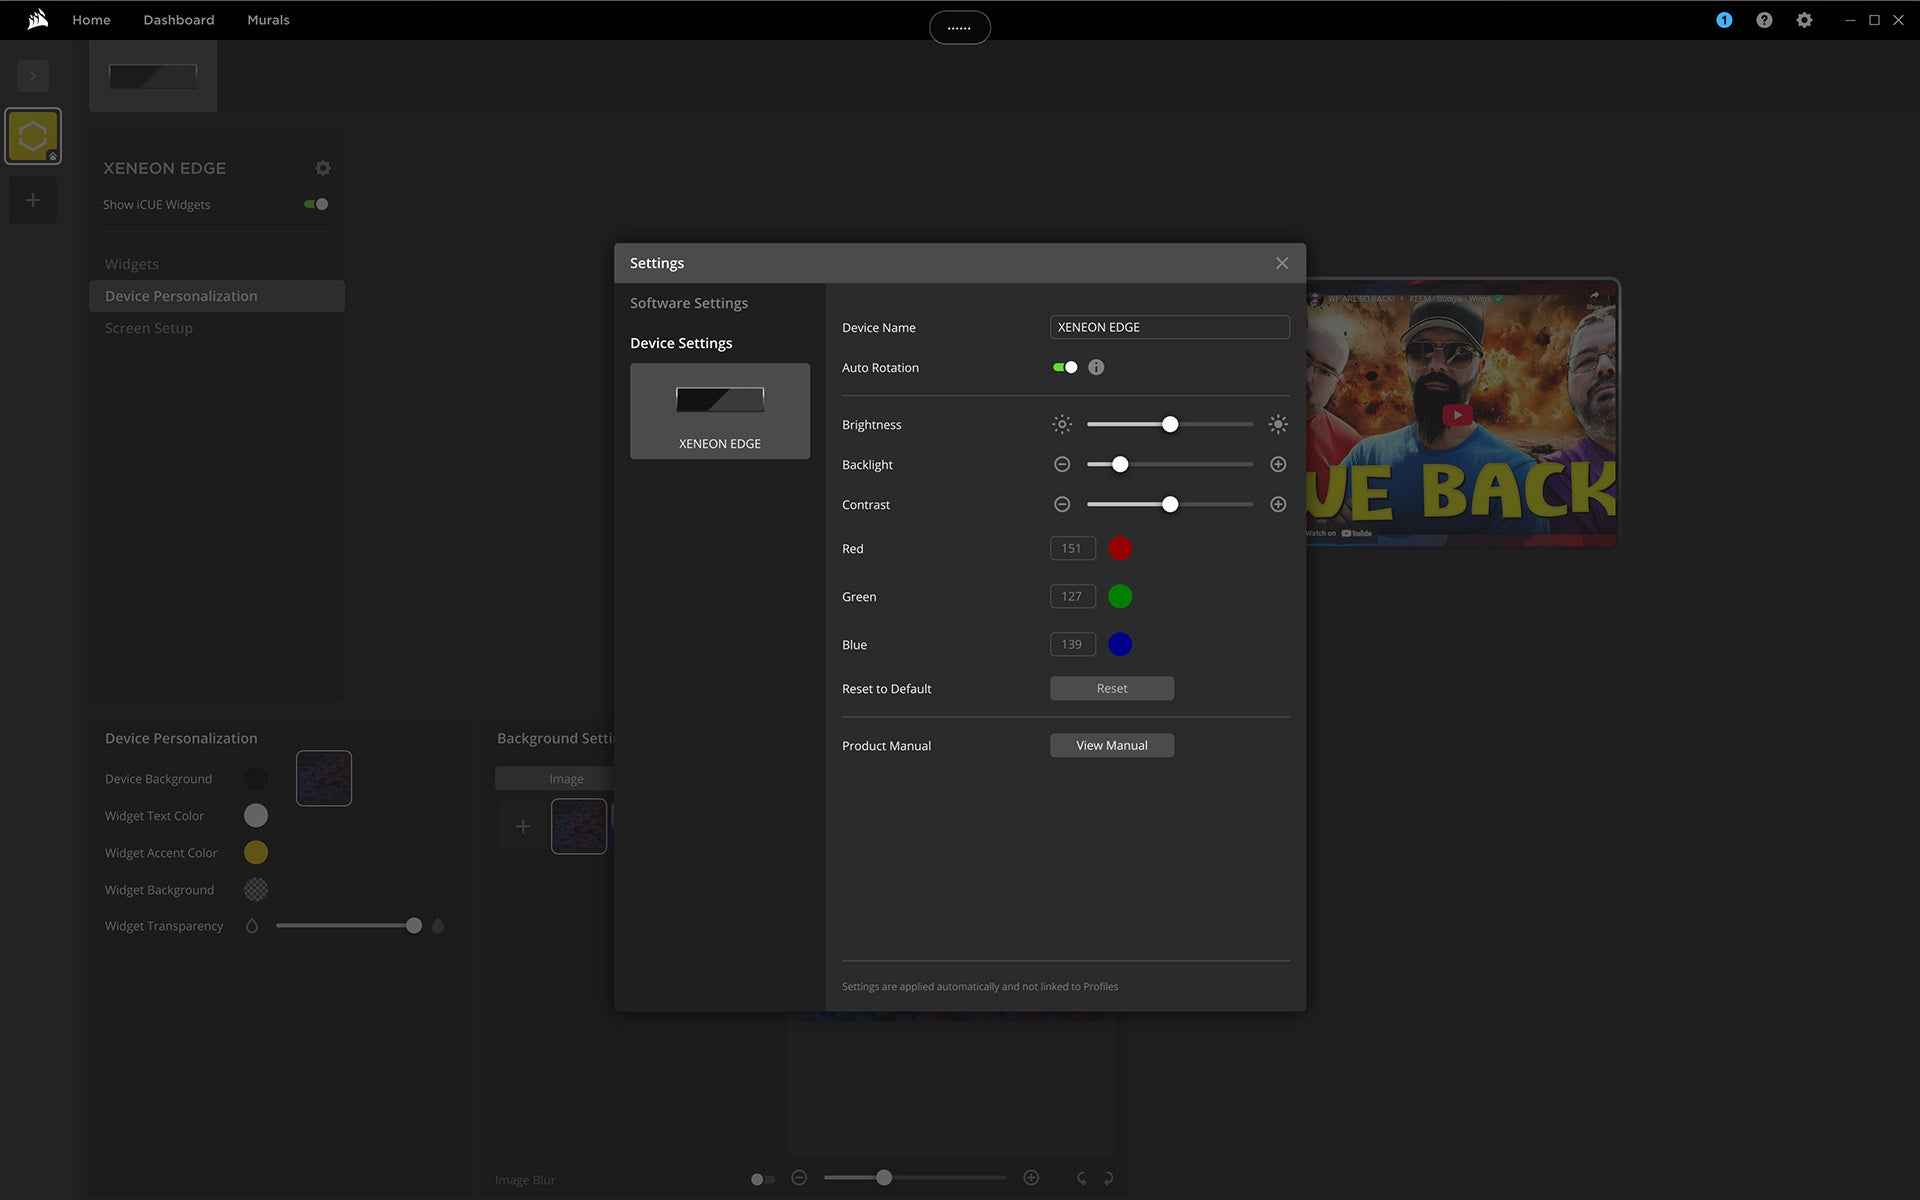Click the add profile plus icon in sidebar
Viewport: 1920px width, 1200px height.
33,200
